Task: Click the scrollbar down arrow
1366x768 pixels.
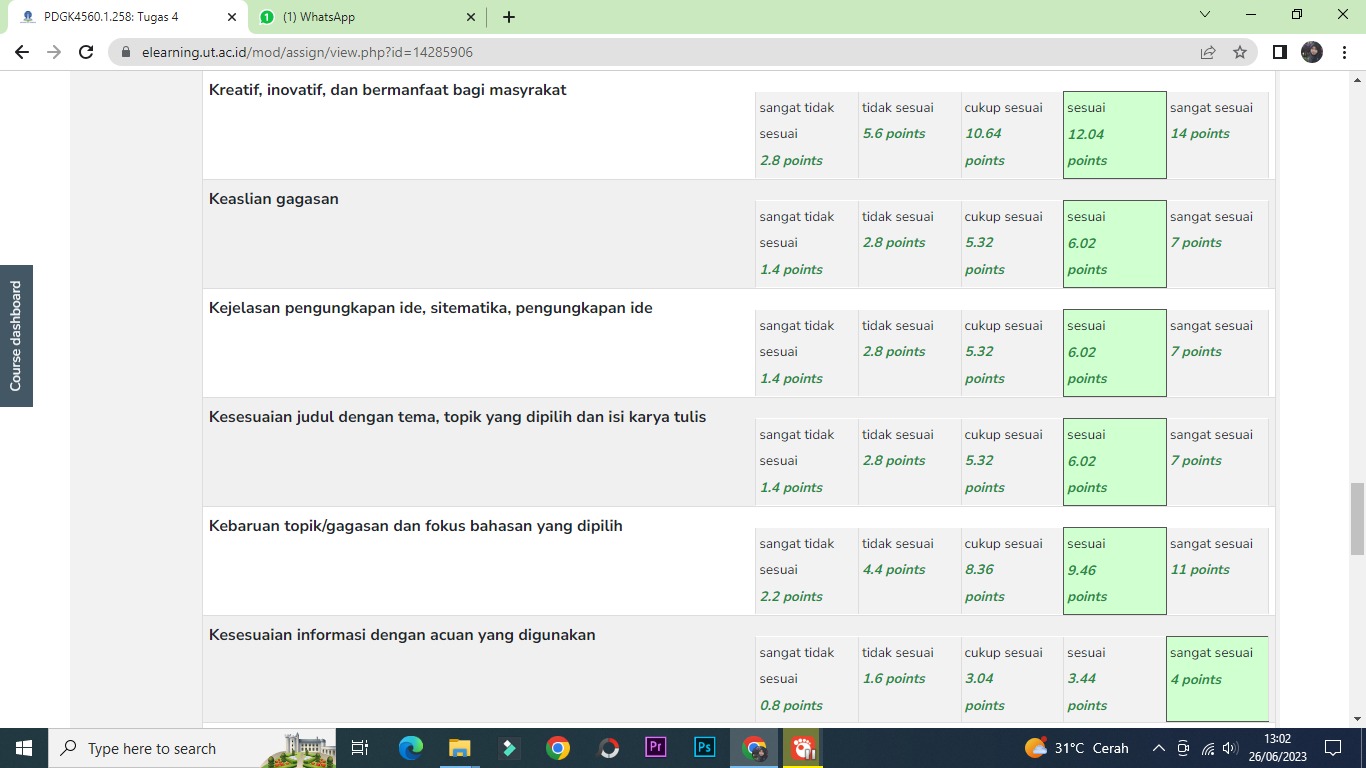Action: pos(1357,718)
